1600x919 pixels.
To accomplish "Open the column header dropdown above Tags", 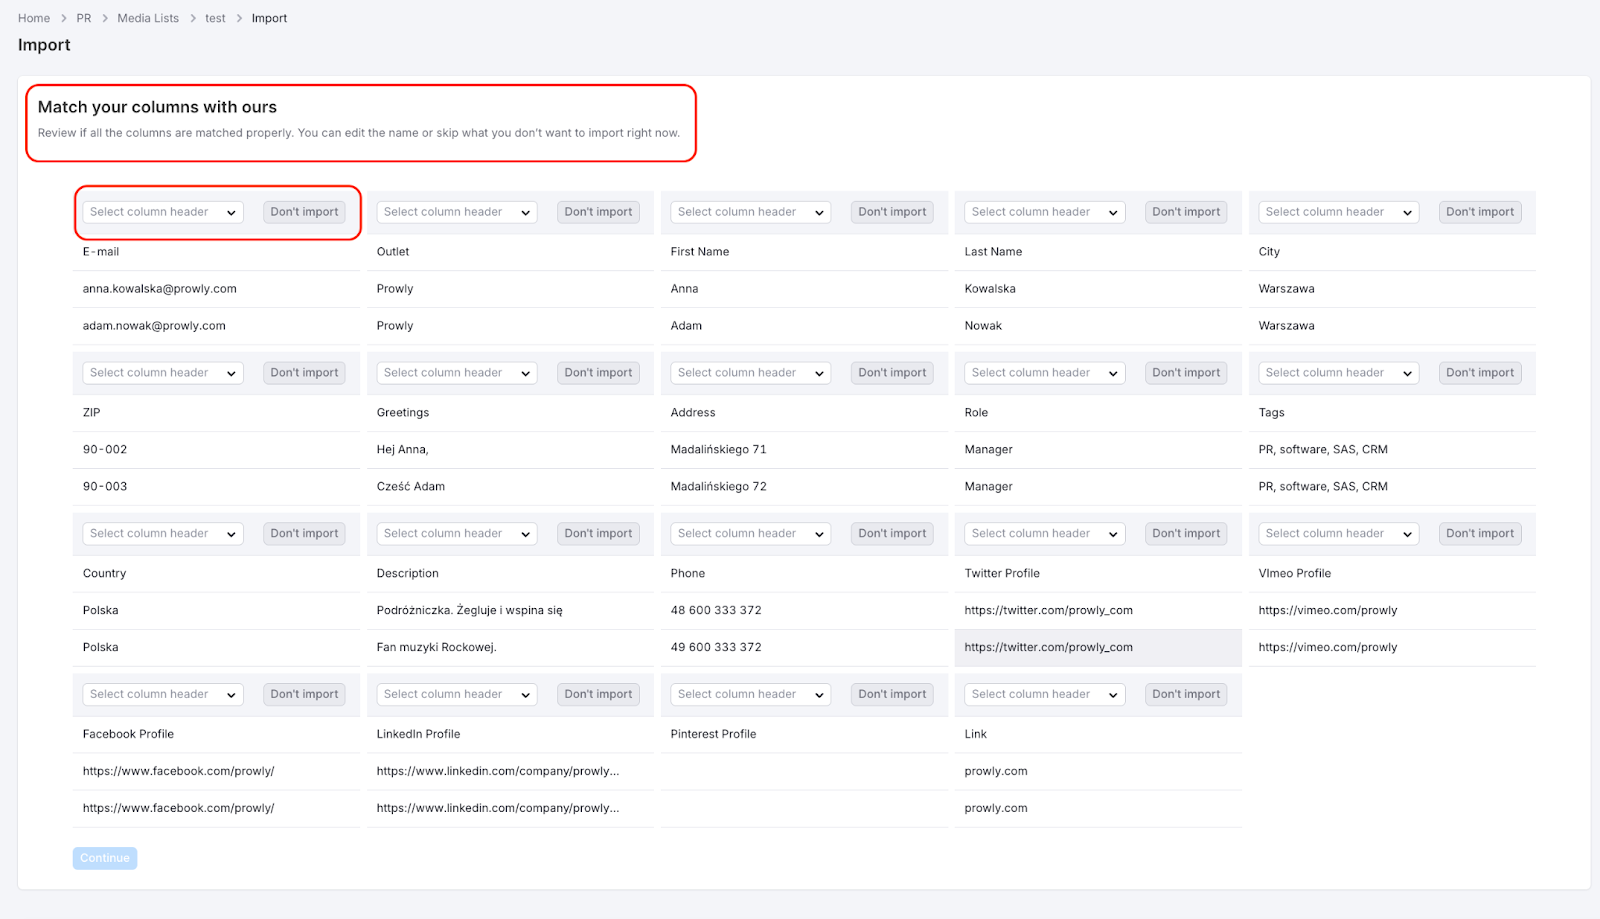I will coord(1337,372).
